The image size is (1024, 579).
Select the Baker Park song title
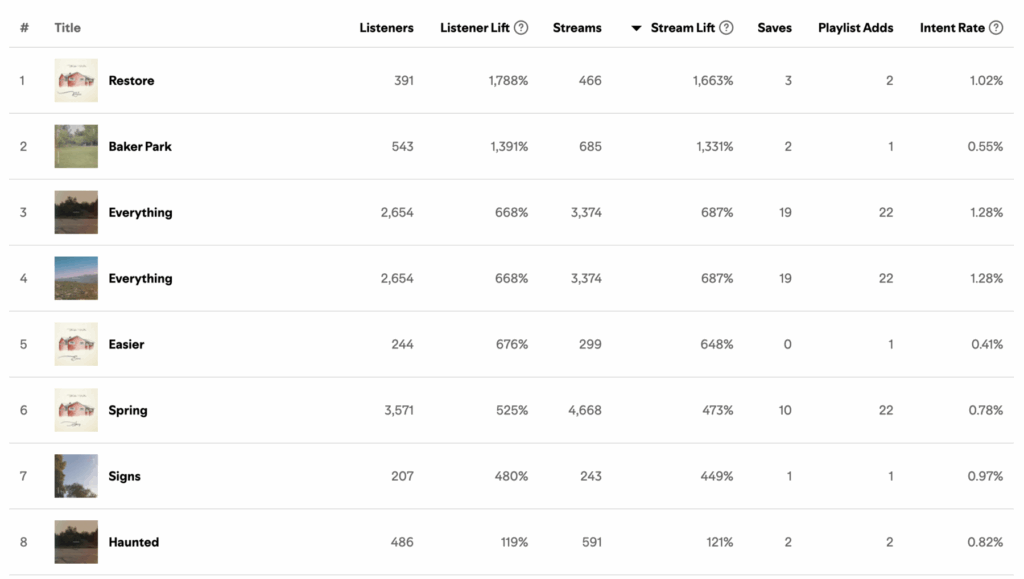[x=140, y=146]
